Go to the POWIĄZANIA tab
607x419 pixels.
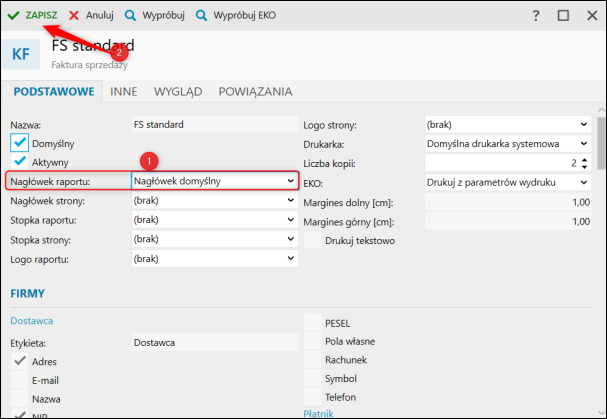pos(255,91)
